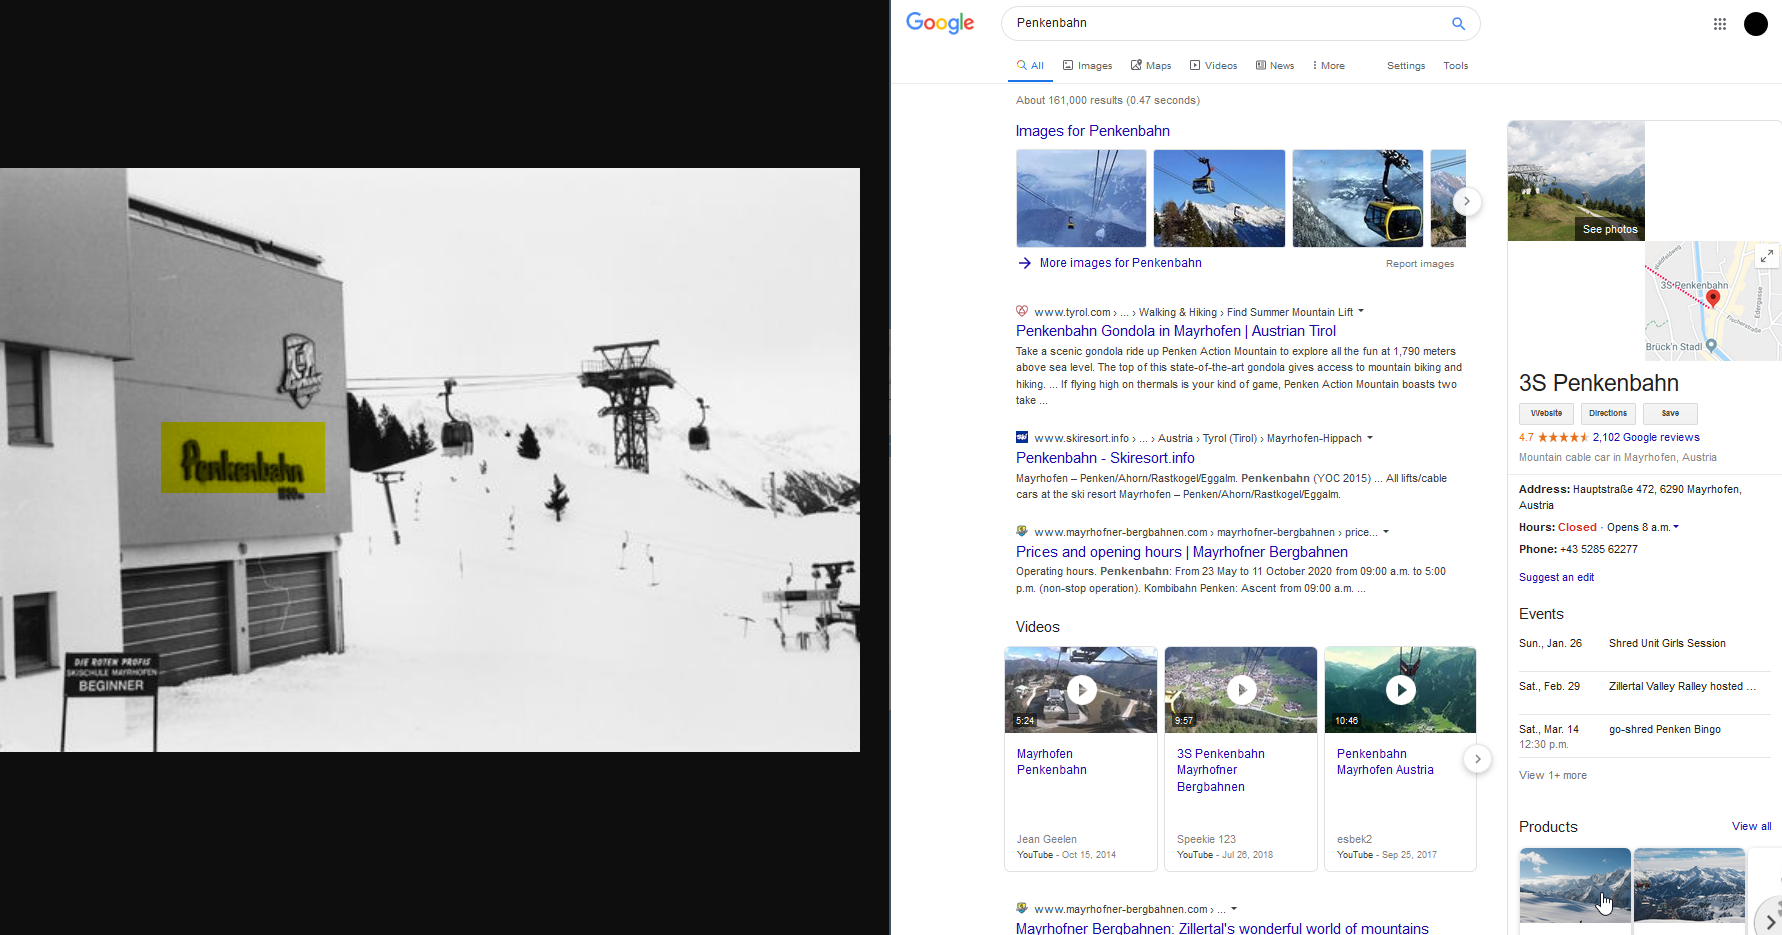The width and height of the screenshot is (1782, 935).
Task: Select the All tab
Action: (x=1030, y=66)
